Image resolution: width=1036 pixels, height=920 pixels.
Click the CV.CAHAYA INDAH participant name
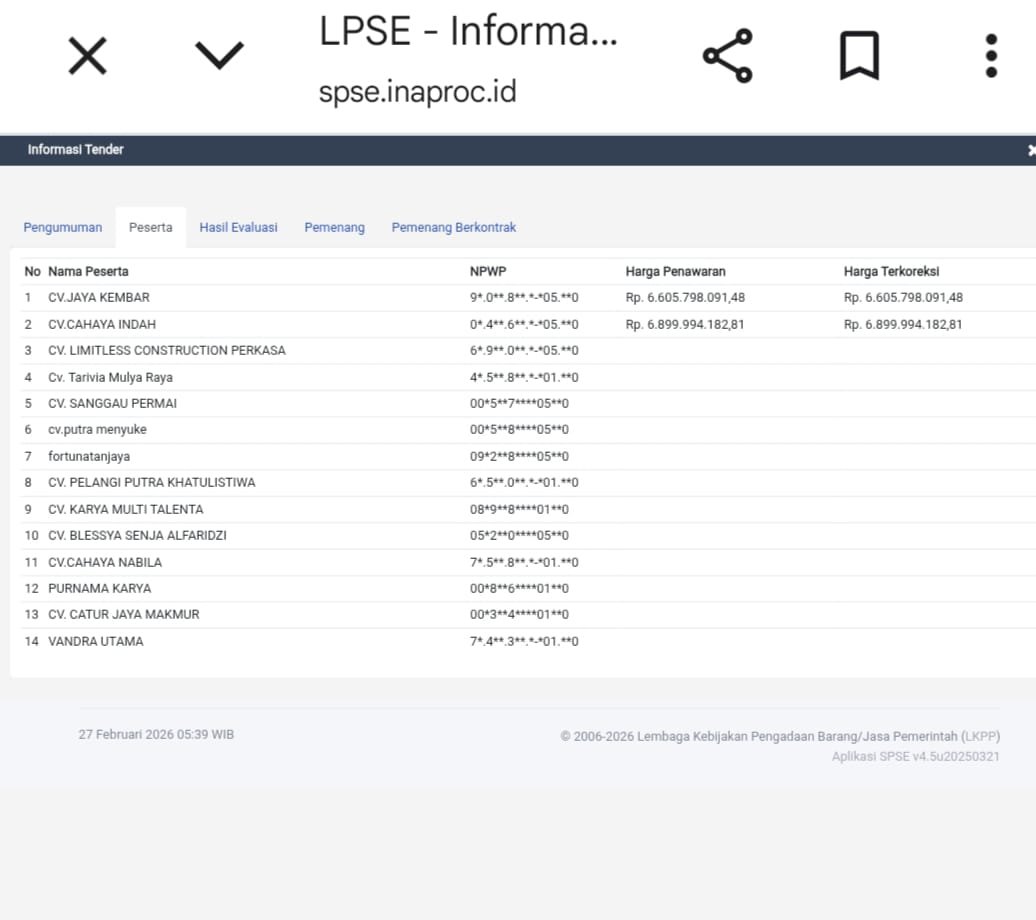[x=102, y=324]
